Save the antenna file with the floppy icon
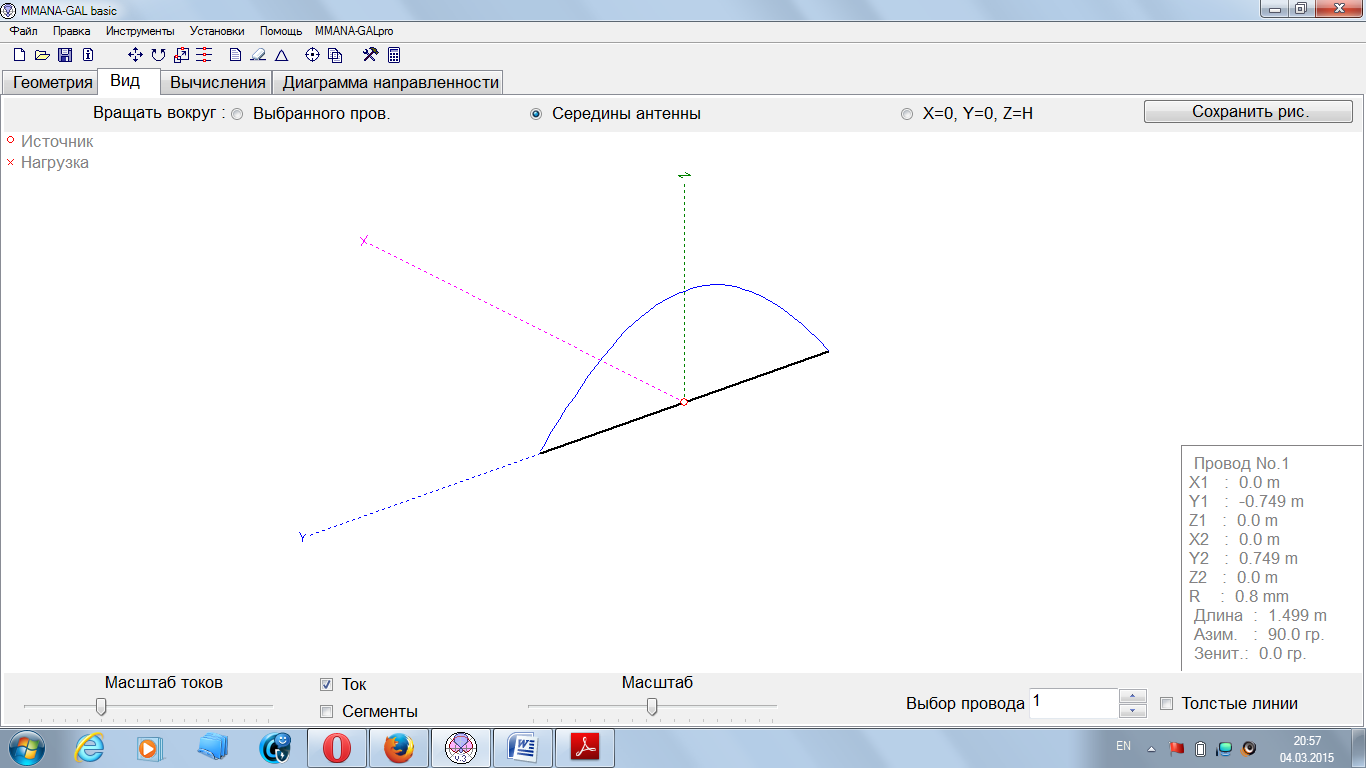The height and width of the screenshot is (768, 1366). click(65, 55)
